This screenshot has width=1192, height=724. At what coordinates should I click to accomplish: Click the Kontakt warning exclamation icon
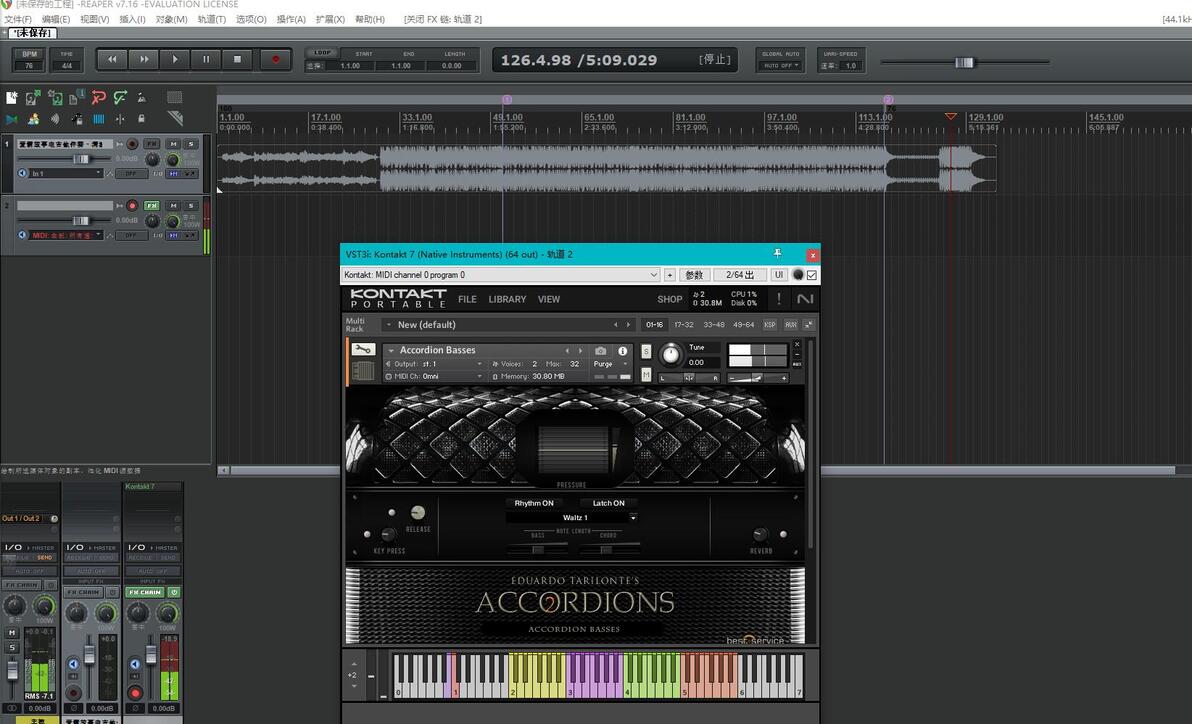pyautogui.click(x=778, y=299)
